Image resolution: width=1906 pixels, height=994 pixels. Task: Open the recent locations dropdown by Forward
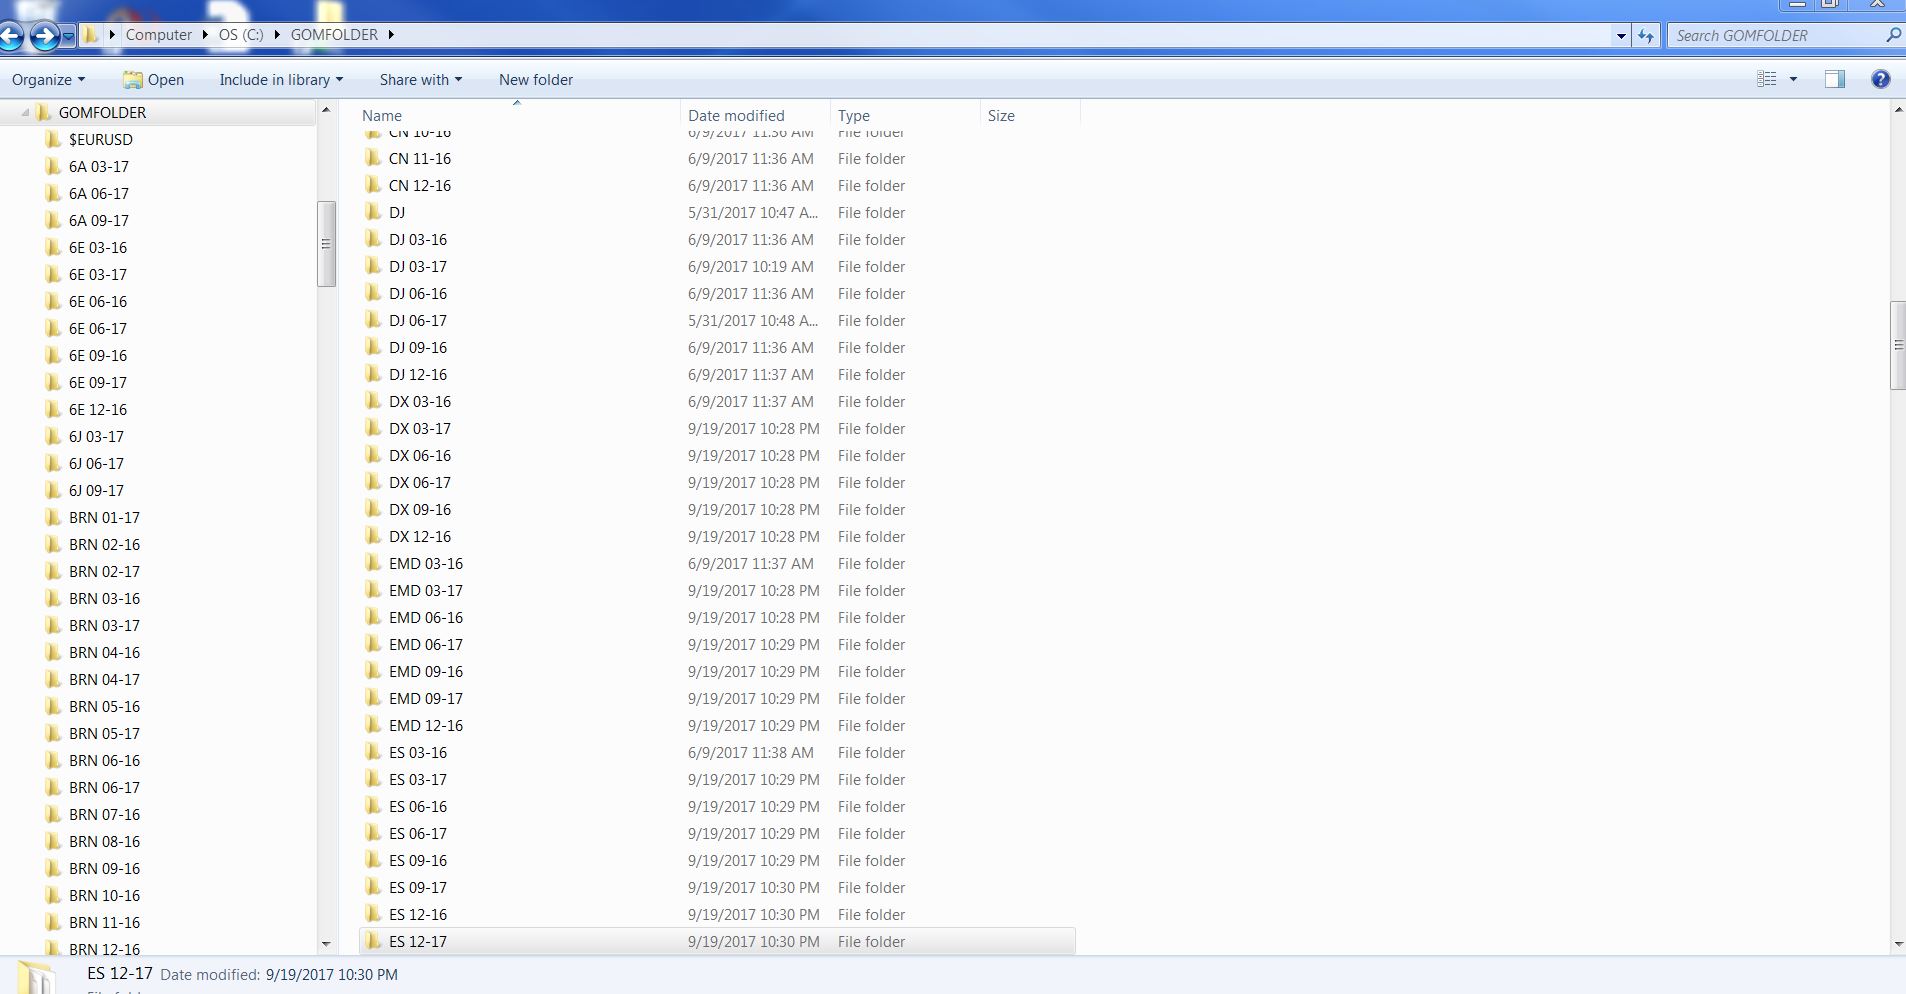(68, 37)
